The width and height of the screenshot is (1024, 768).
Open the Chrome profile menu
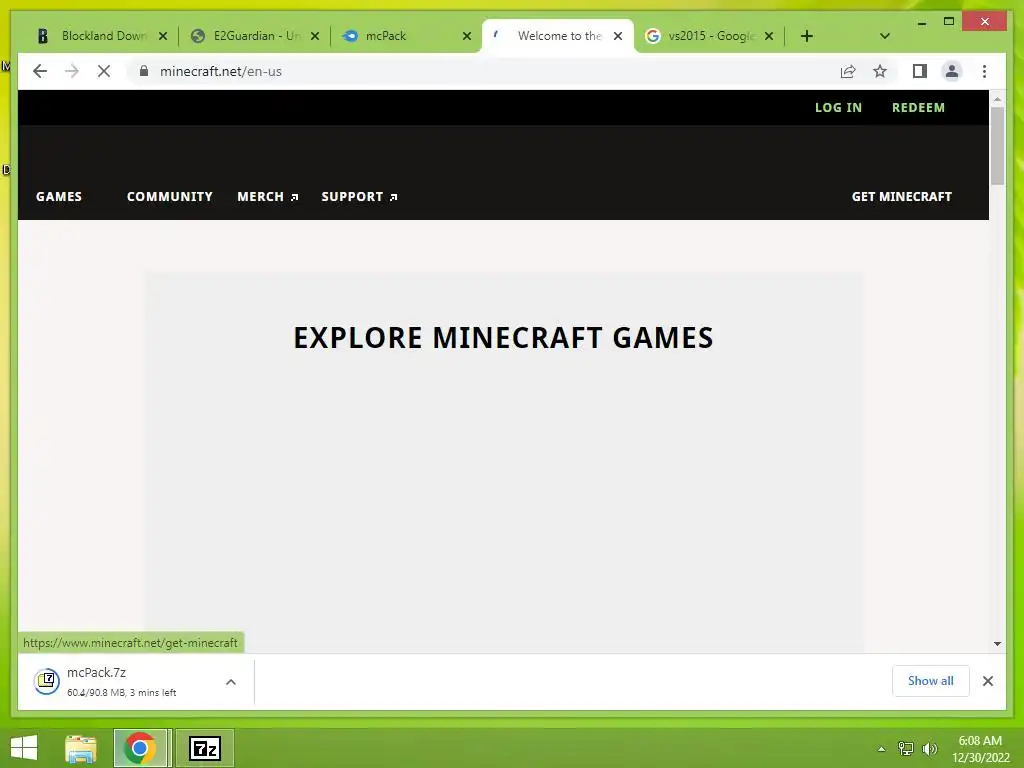click(x=952, y=71)
